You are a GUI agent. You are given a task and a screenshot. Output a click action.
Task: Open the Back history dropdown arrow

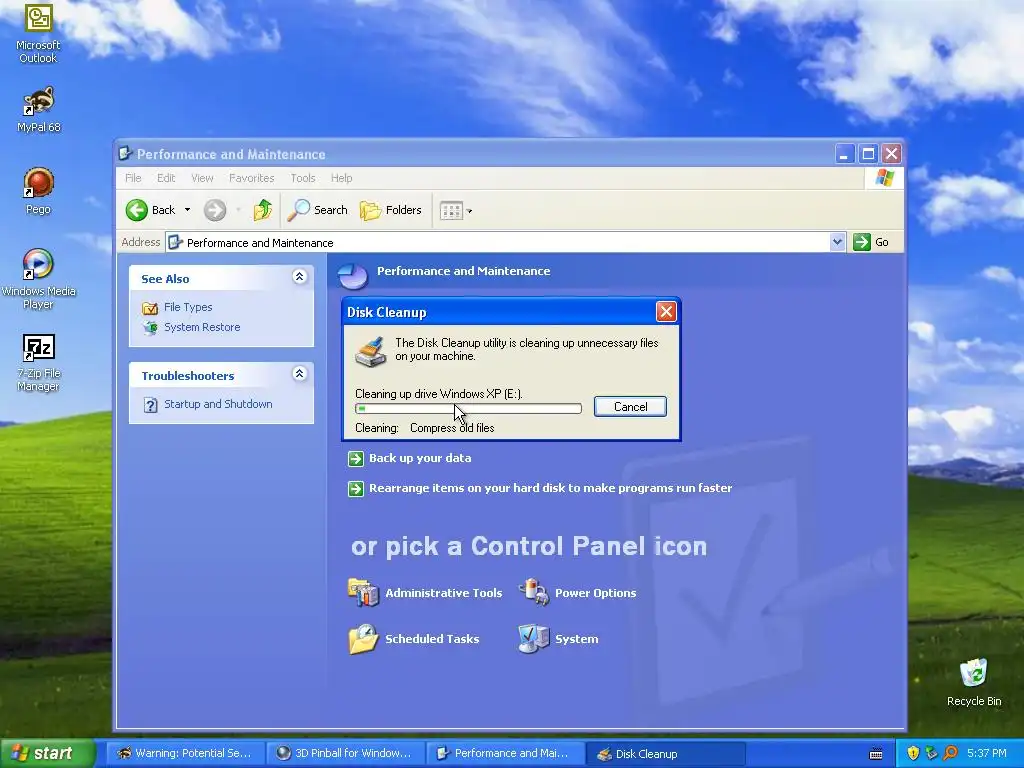pos(187,210)
